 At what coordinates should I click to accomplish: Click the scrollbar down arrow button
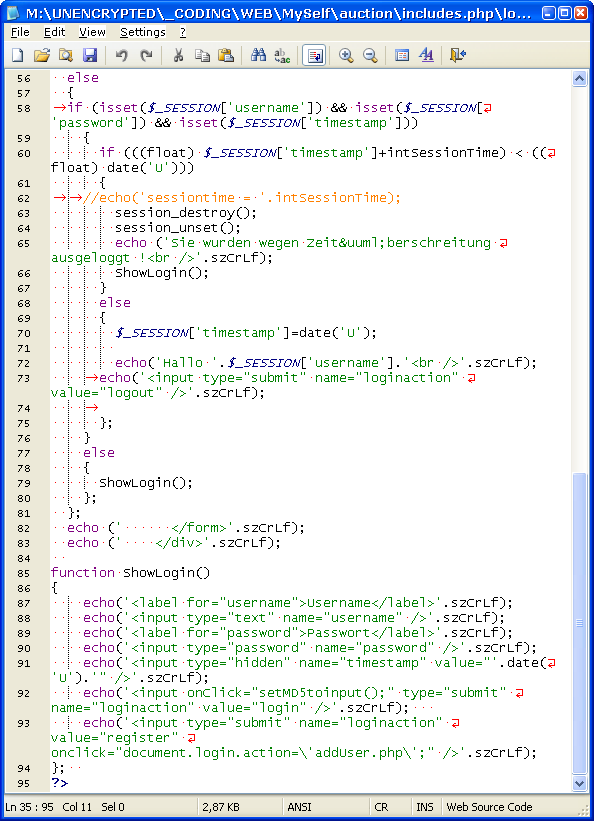[579, 784]
